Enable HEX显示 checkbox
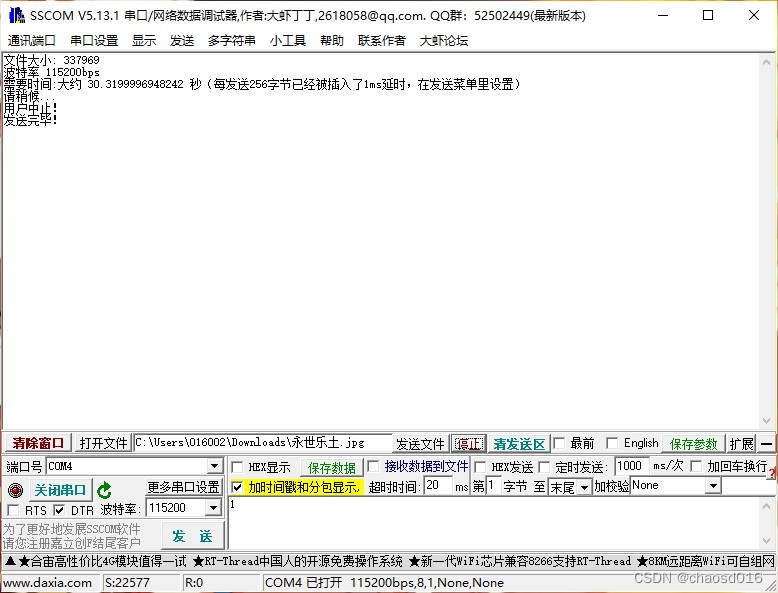The height and width of the screenshot is (593, 778). (x=237, y=467)
